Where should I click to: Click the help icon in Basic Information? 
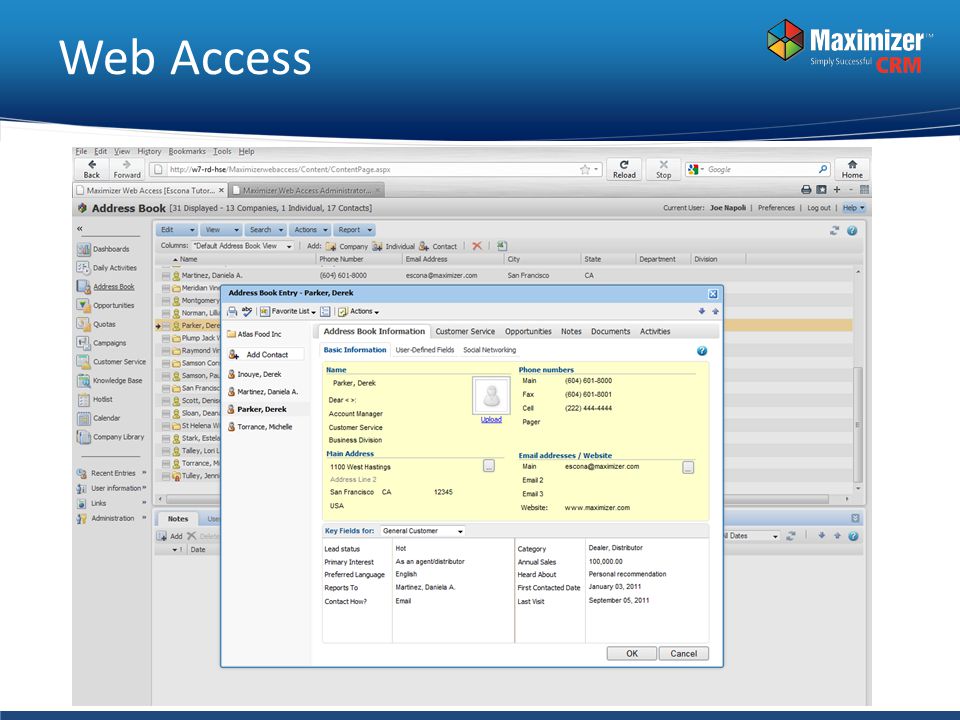tap(702, 351)
